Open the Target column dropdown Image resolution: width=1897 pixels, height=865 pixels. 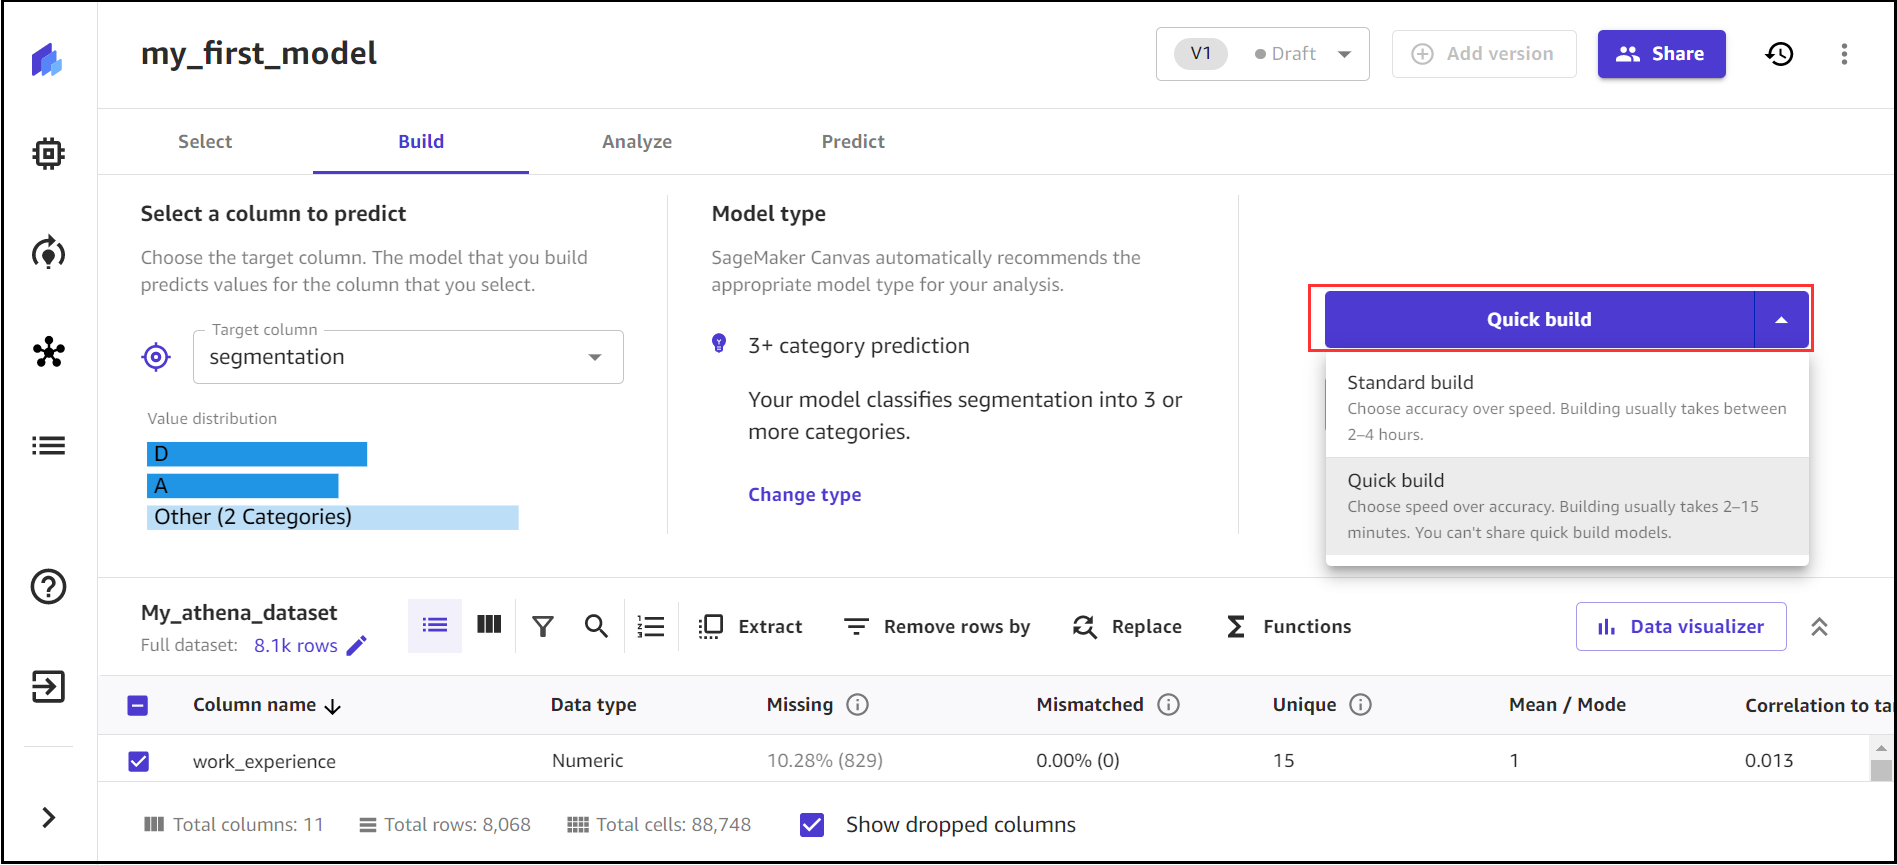pyautogui.click(x=408, y=357)
